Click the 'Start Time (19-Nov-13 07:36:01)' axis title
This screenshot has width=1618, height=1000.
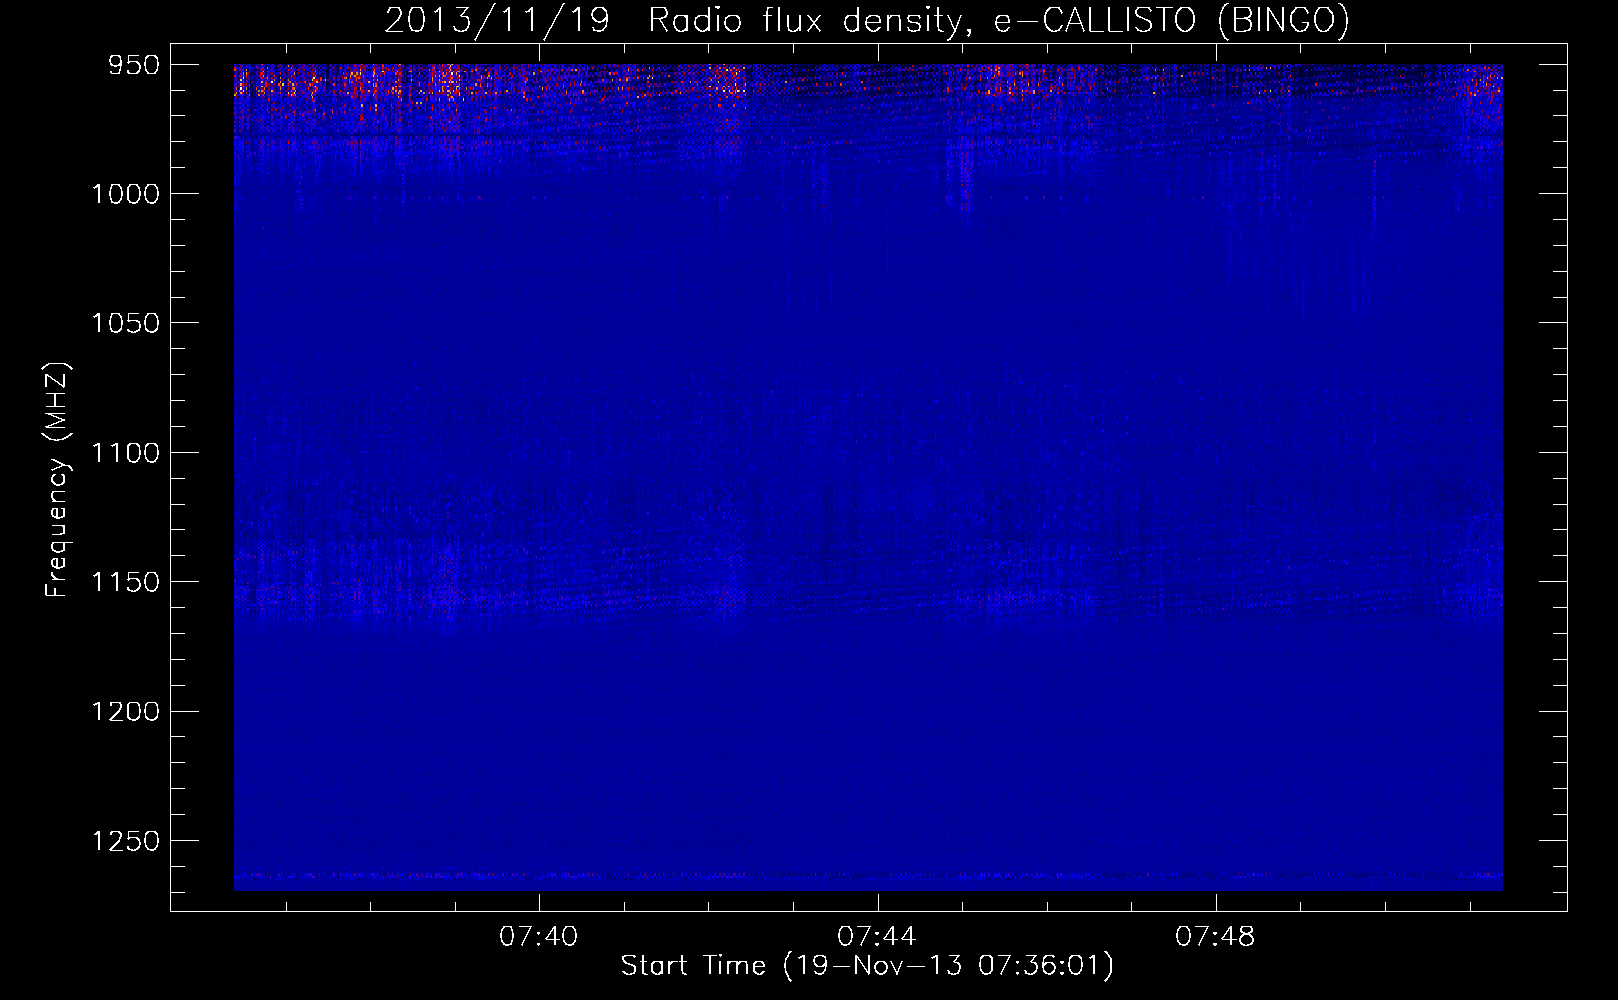tap(867, 966)
